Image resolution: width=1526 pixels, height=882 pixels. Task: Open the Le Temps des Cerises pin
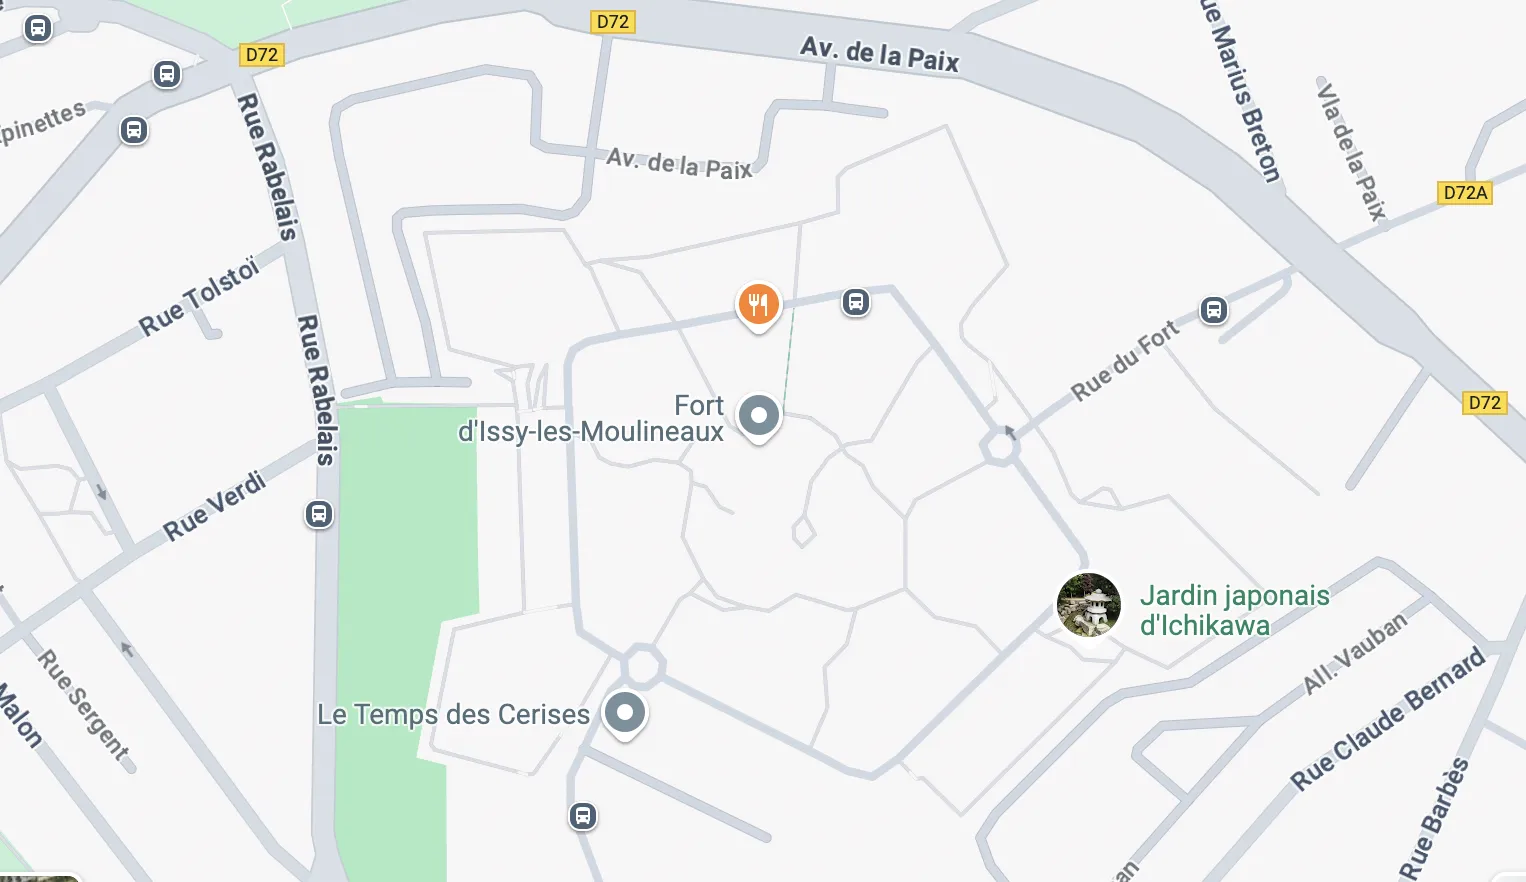click(625, 714)
